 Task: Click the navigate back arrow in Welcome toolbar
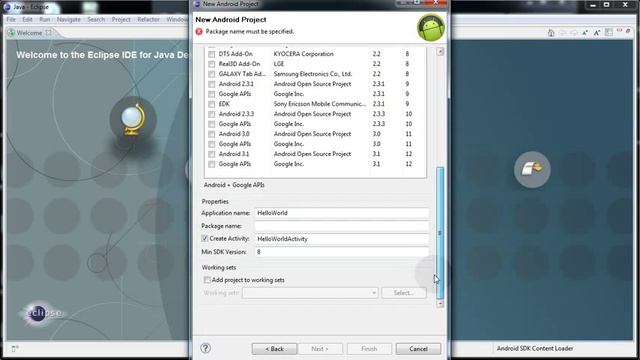[x=562, y=33]
